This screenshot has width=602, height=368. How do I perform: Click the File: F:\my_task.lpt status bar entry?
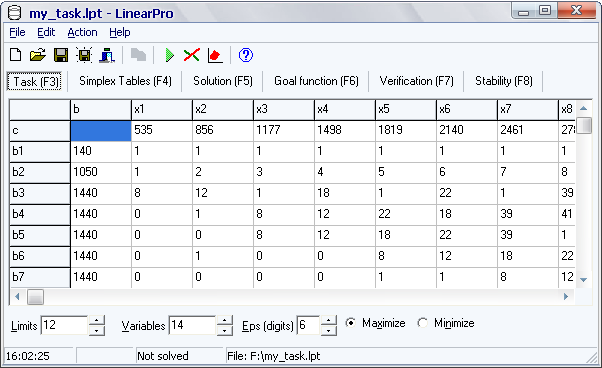click(x=273, y=356)
